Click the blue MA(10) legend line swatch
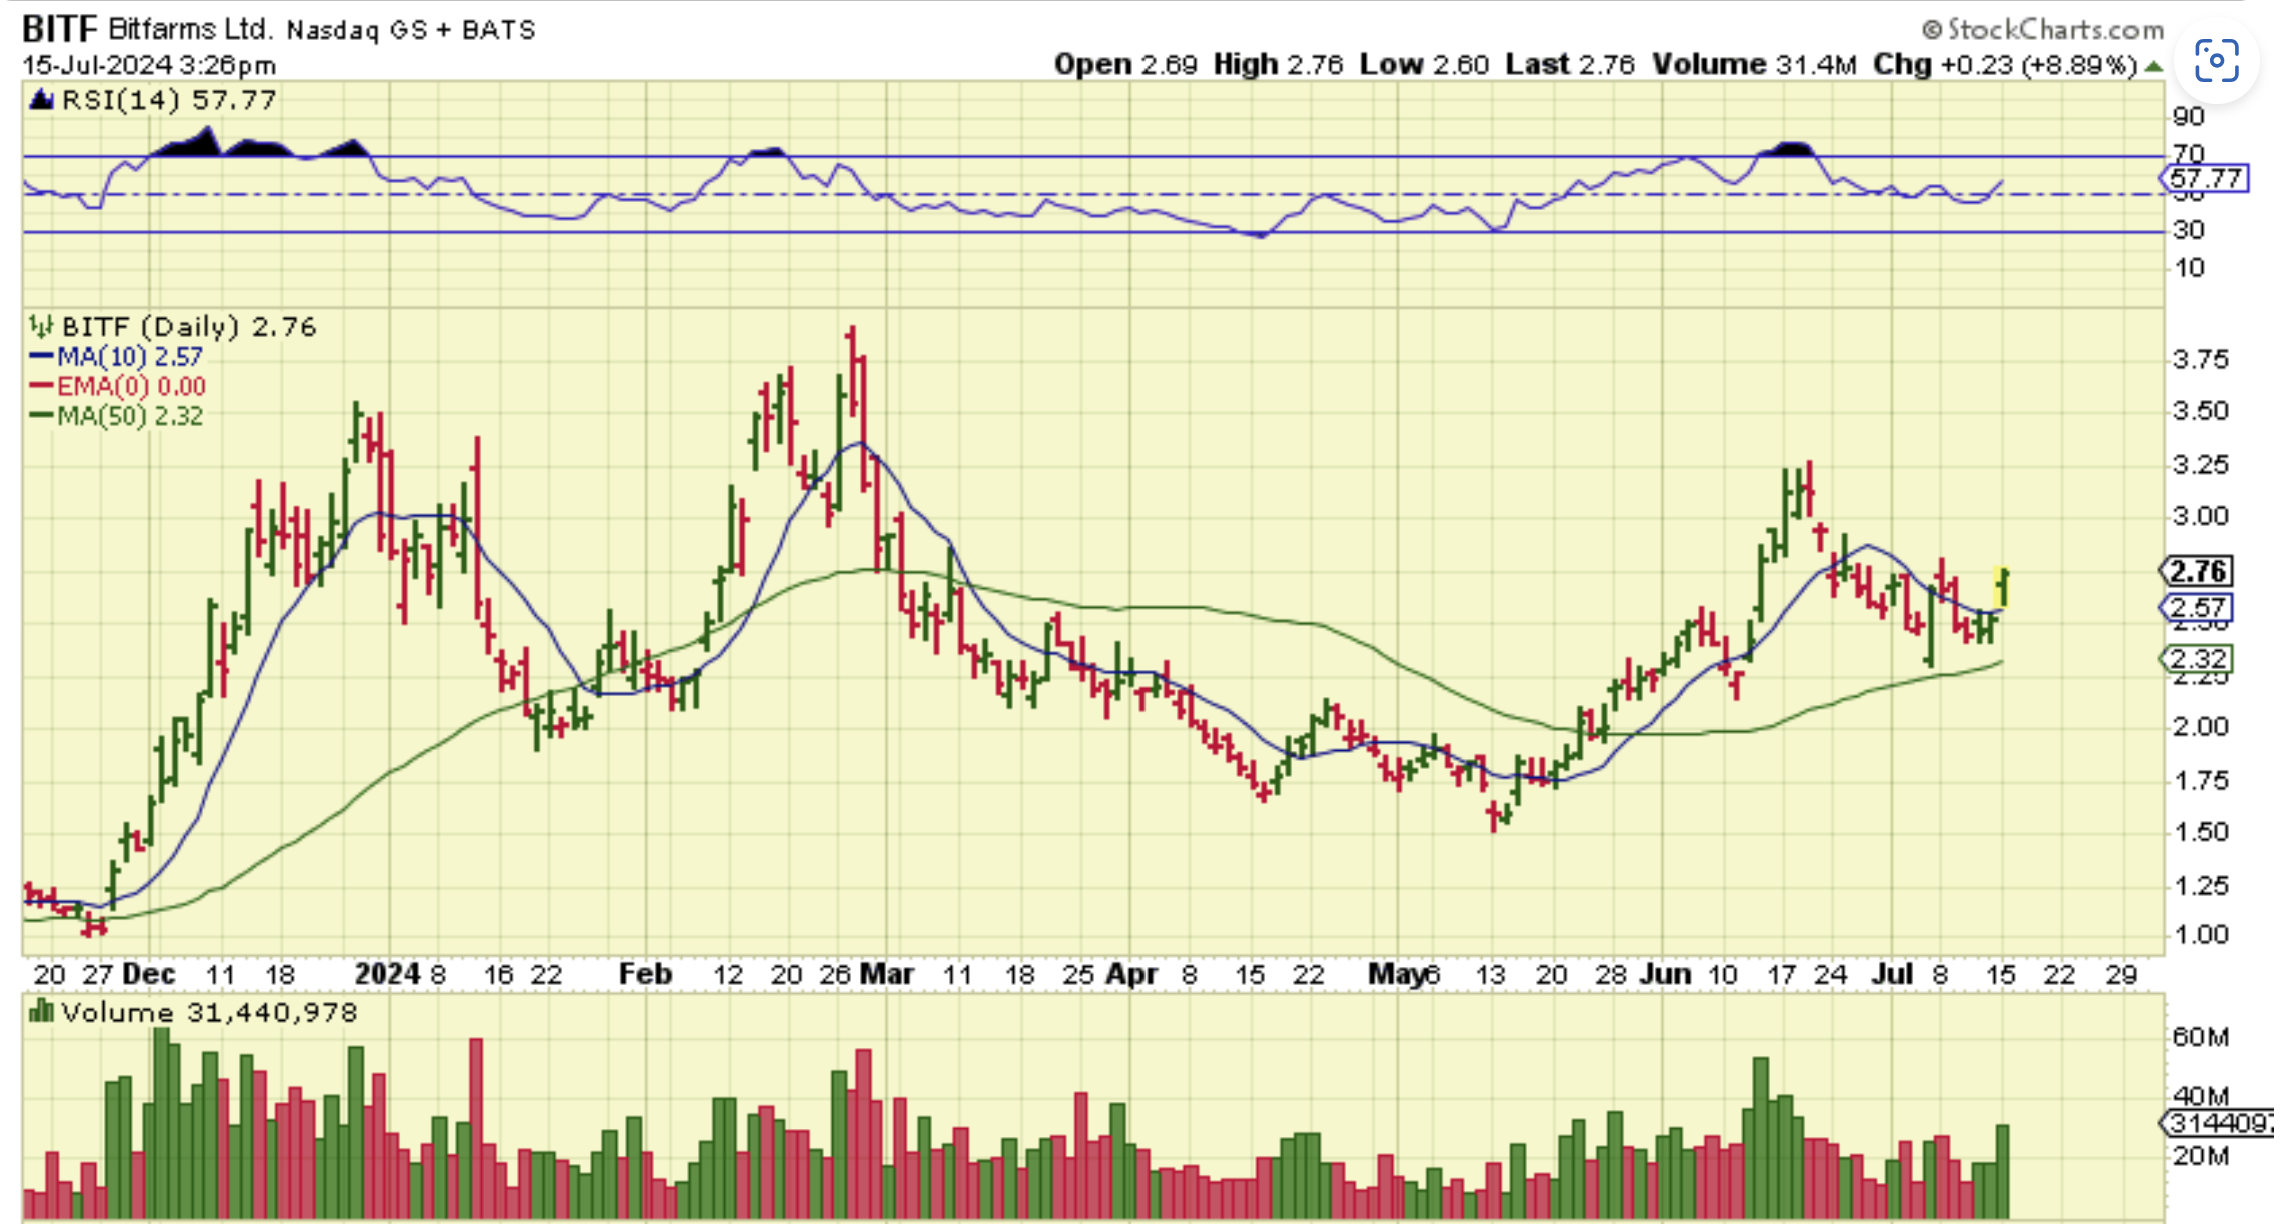The width and height of the screenshot is (2283, 1224). (41, 356)
